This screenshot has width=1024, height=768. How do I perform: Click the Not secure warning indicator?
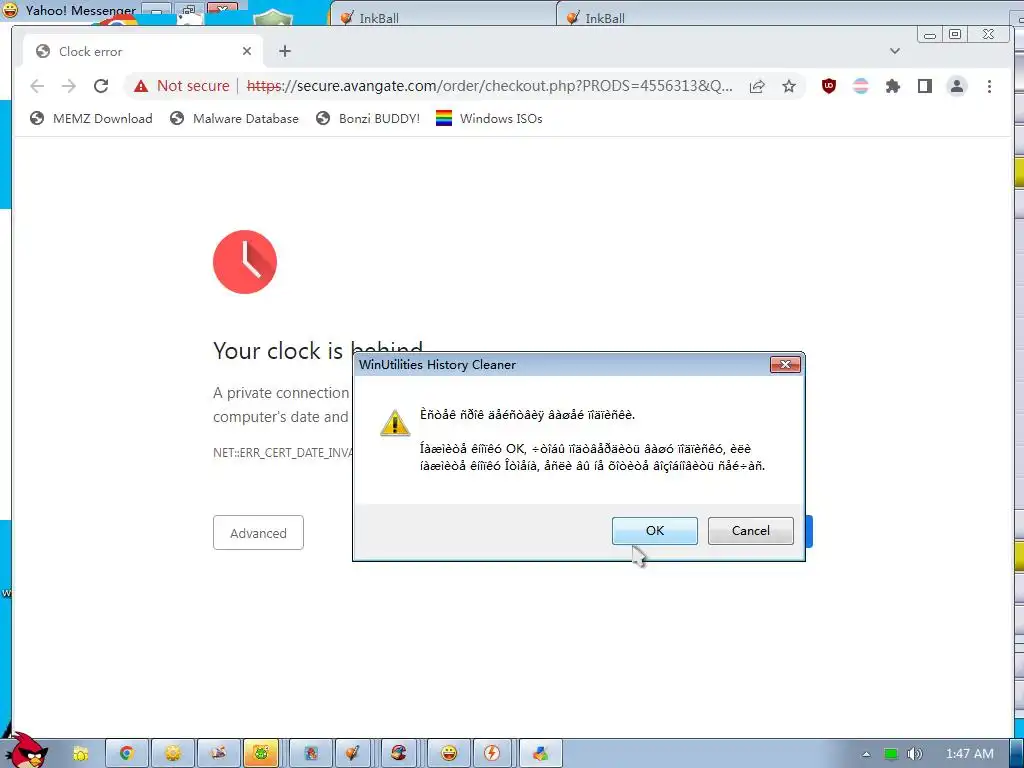(182, 86)
